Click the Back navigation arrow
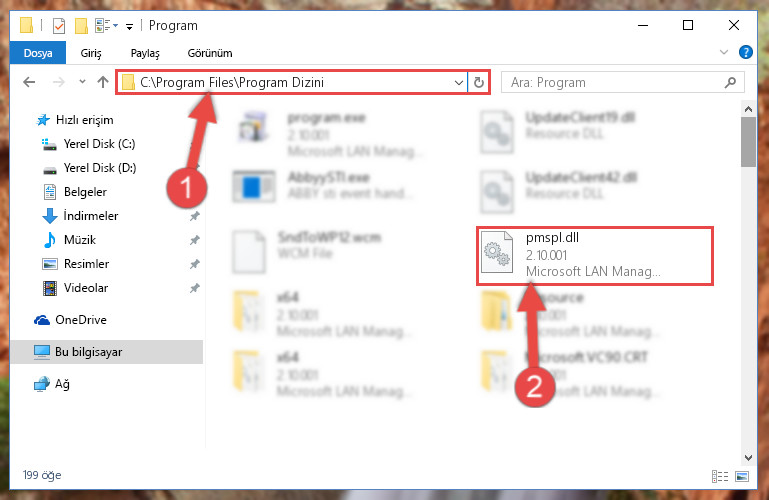This screenshot has height=500, width=769. pos(29,82)
